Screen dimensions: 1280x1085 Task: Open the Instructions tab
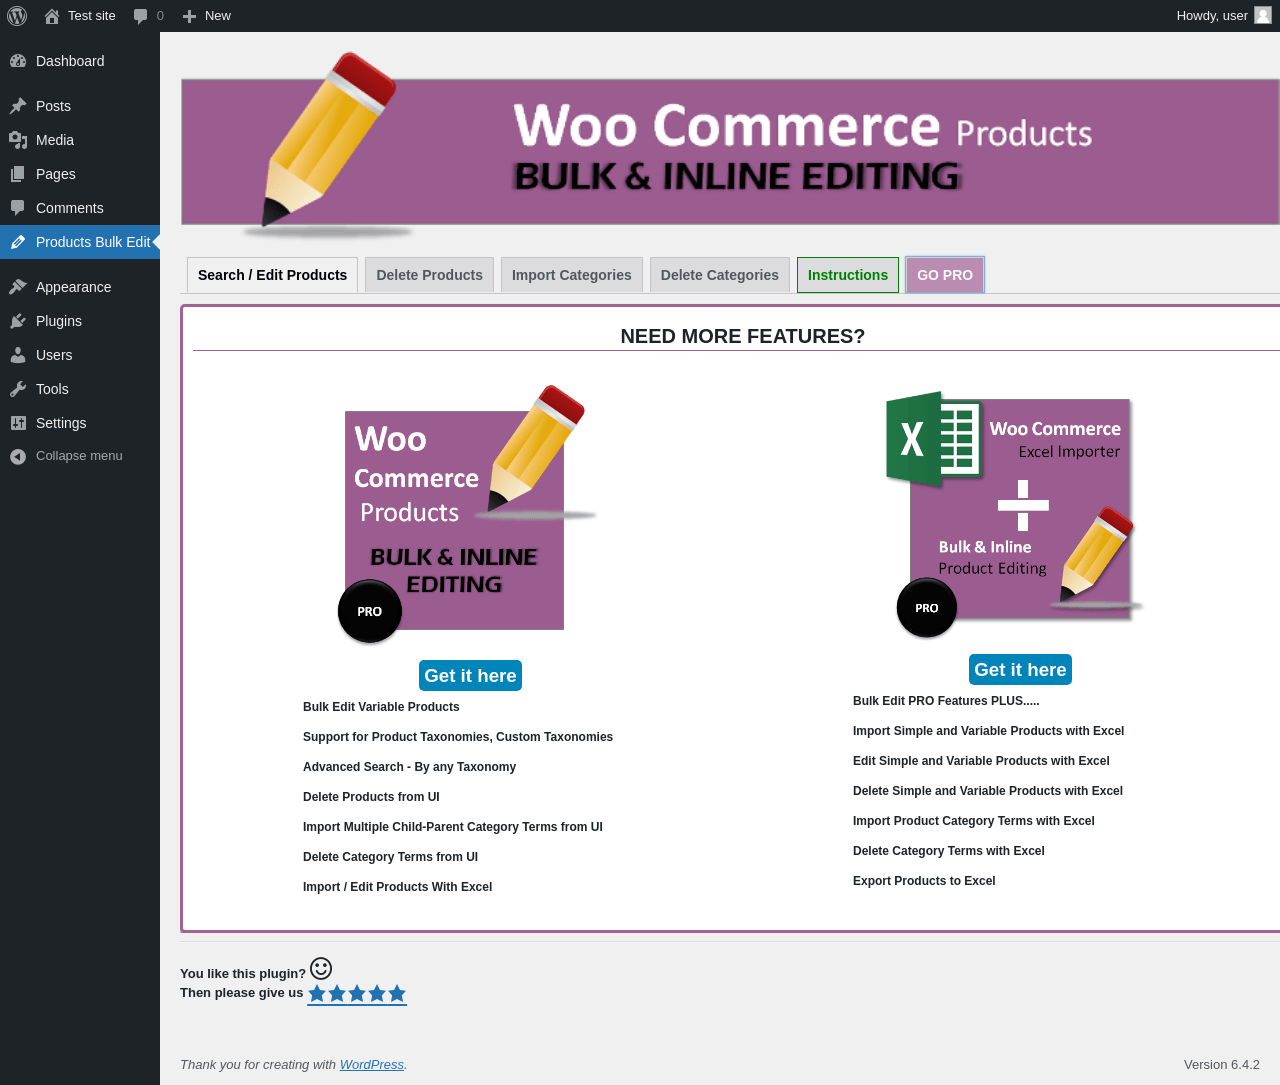848,275
